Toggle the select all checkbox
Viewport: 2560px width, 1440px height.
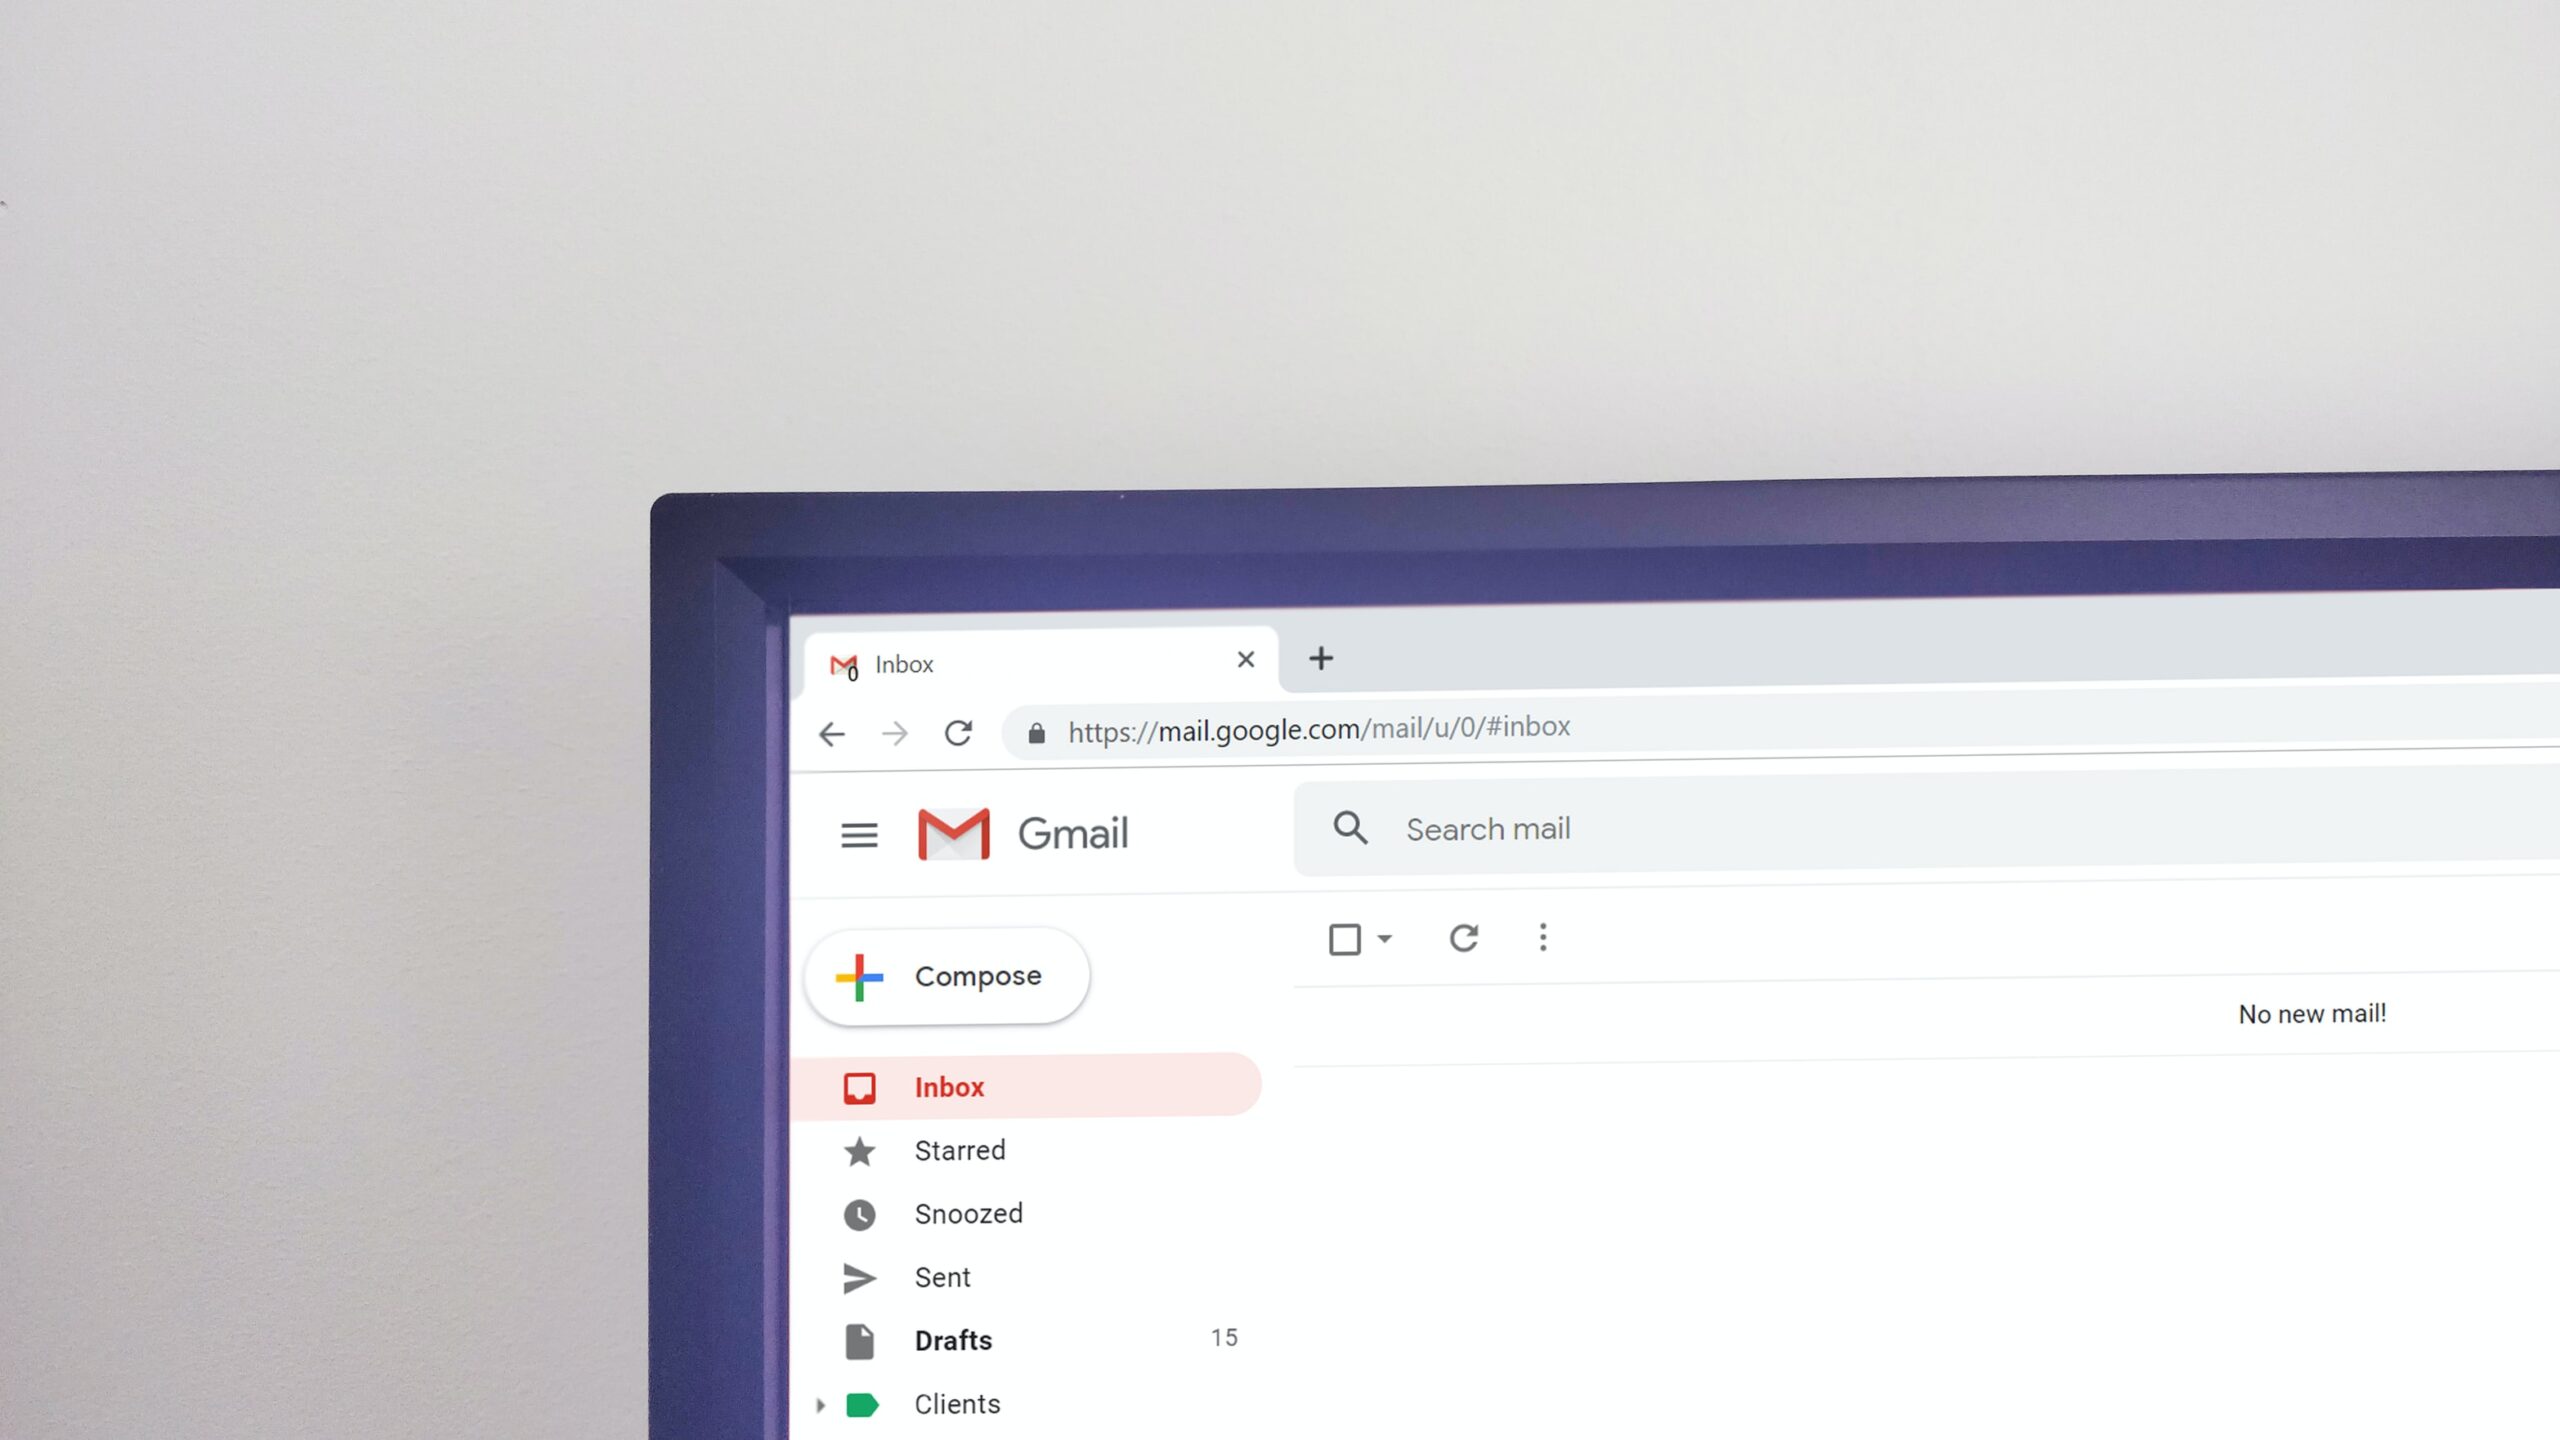click(x=1345, y=937)
